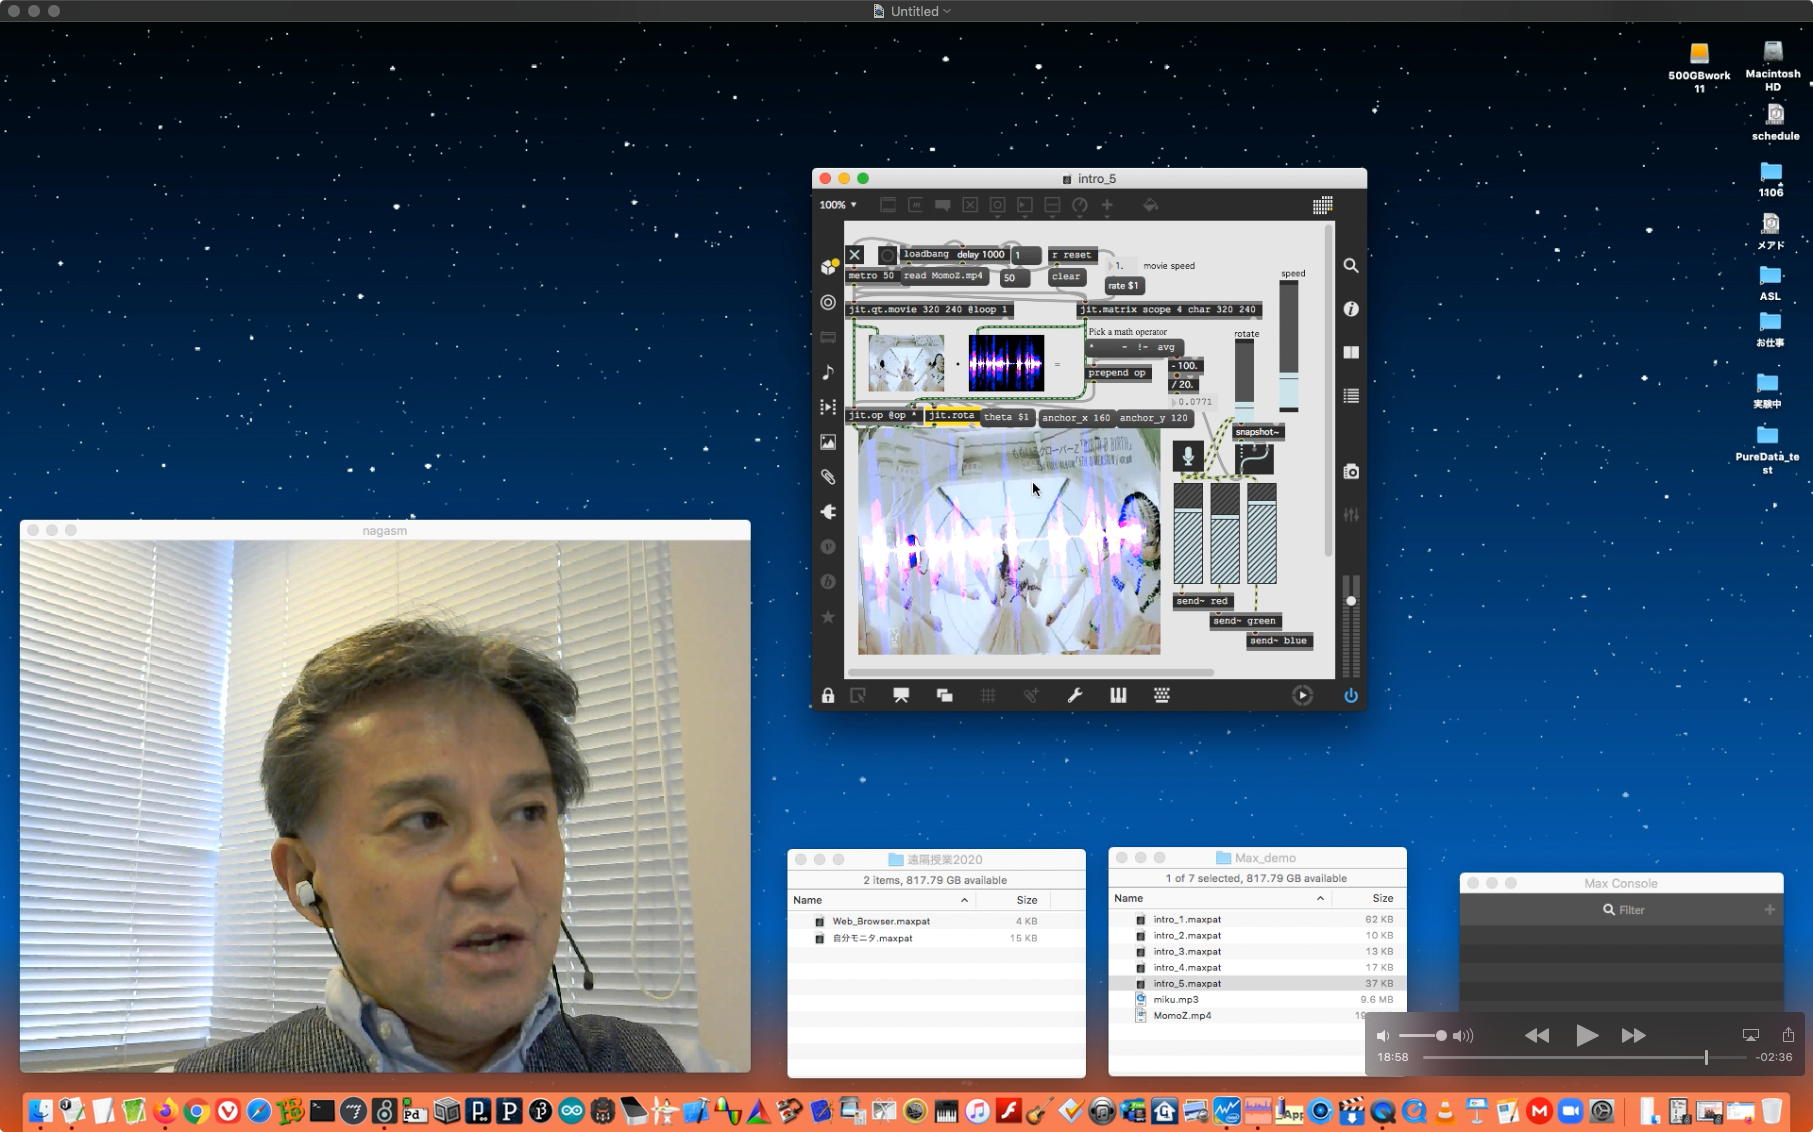Click the snapshots camera icon
This screenshot has height=1132, width=1813.
coord(1350,472)
